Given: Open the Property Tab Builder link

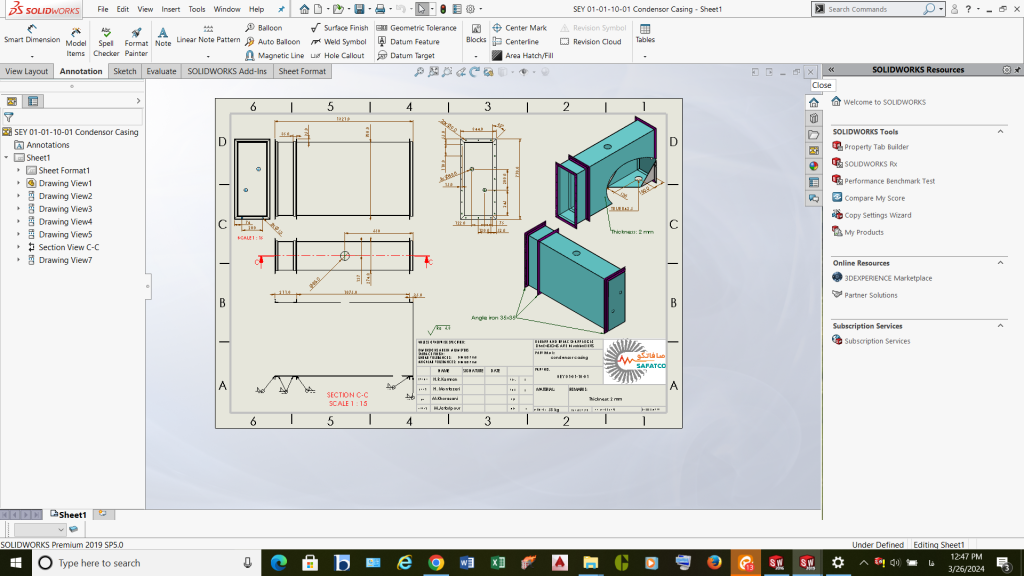Looking at the screenshot, I should [x=876, y=147].
